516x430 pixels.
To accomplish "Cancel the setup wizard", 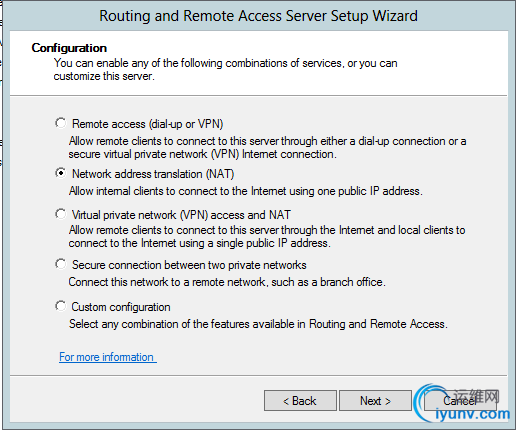I will coord(460,401).
